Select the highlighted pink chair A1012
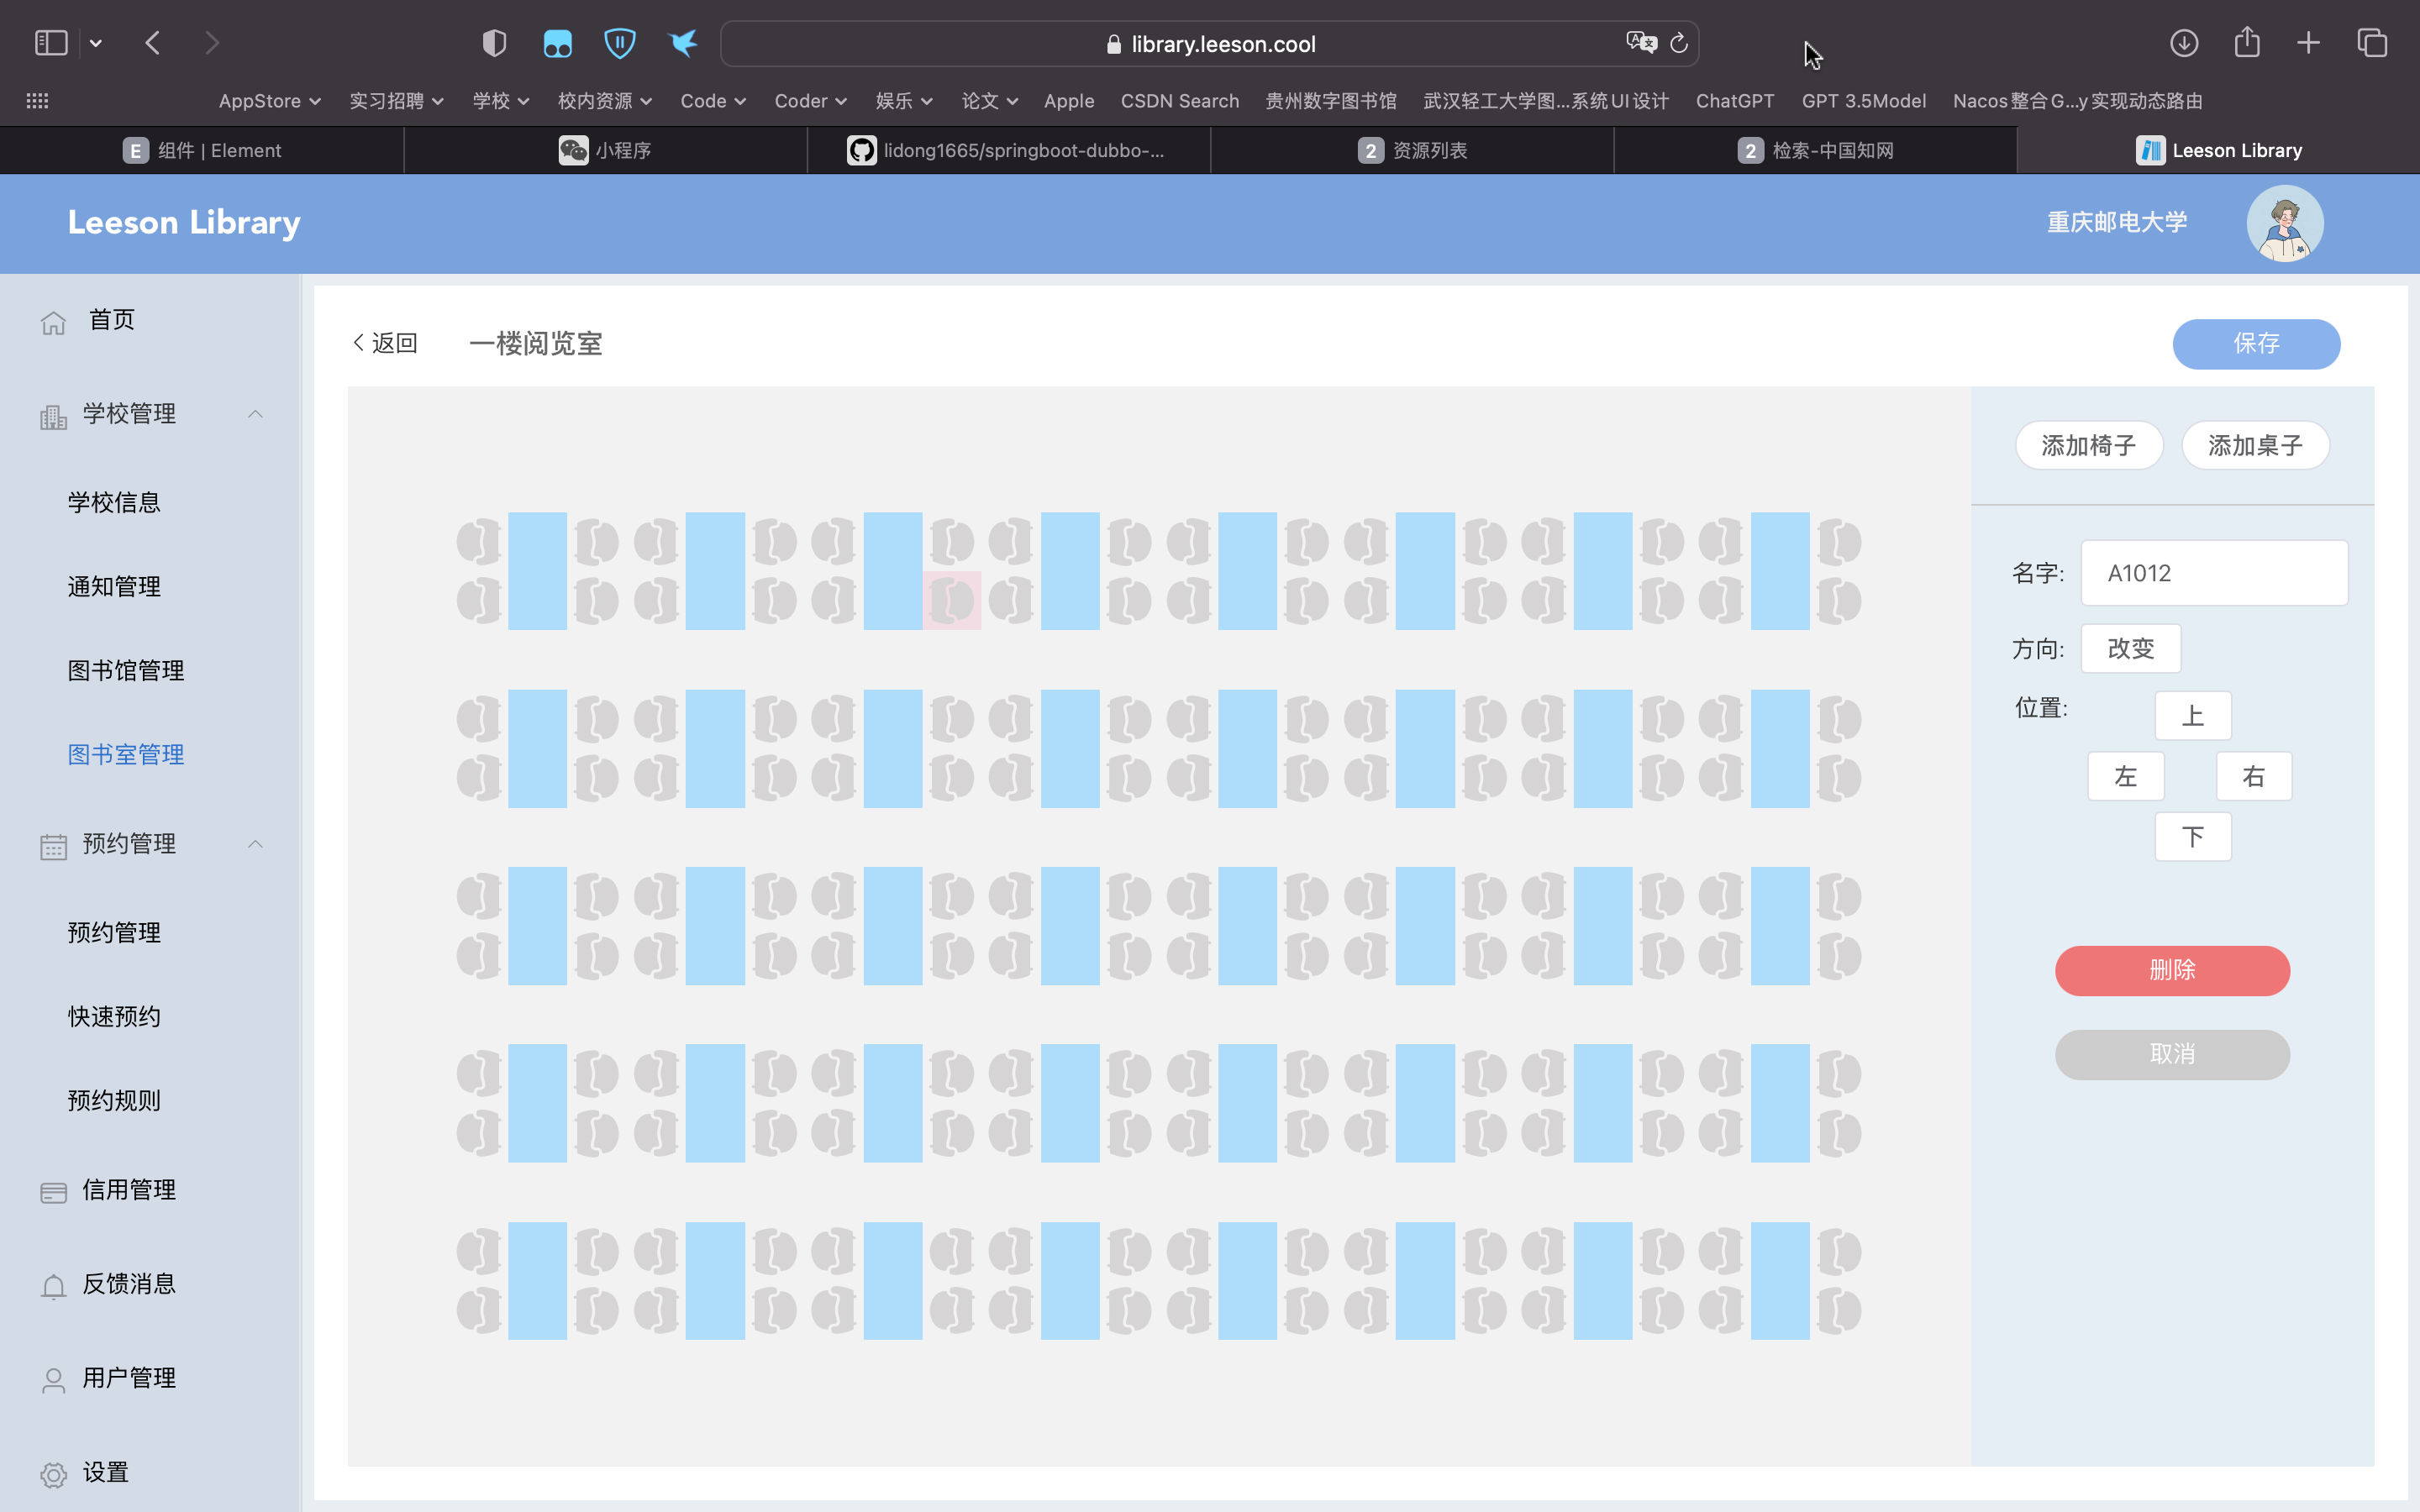2420x1512 pixels. tap(951, 600)
